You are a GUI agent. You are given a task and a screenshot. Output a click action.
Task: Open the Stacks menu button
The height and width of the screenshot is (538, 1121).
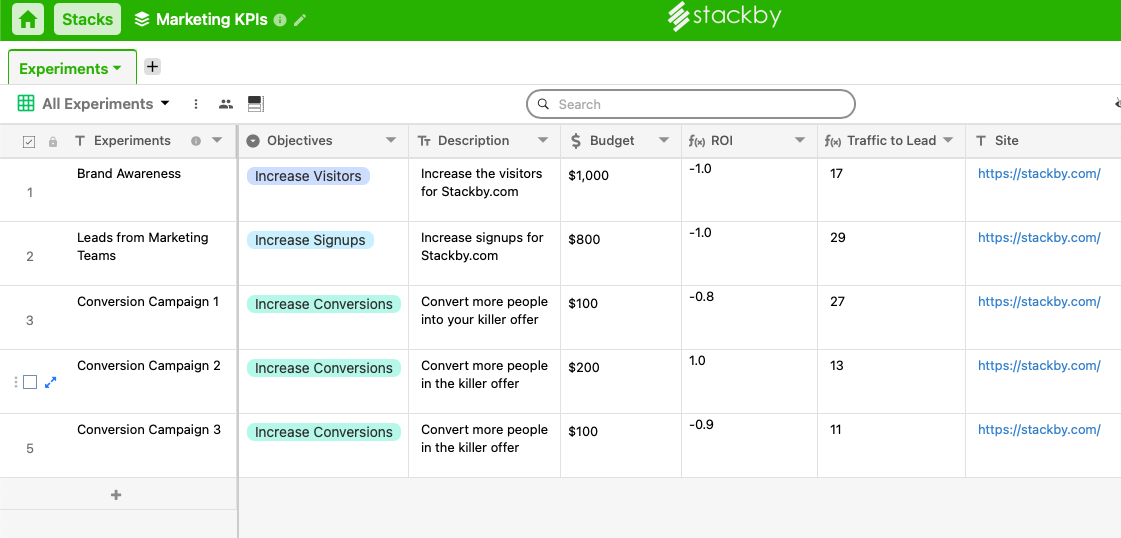pos(88,19)
